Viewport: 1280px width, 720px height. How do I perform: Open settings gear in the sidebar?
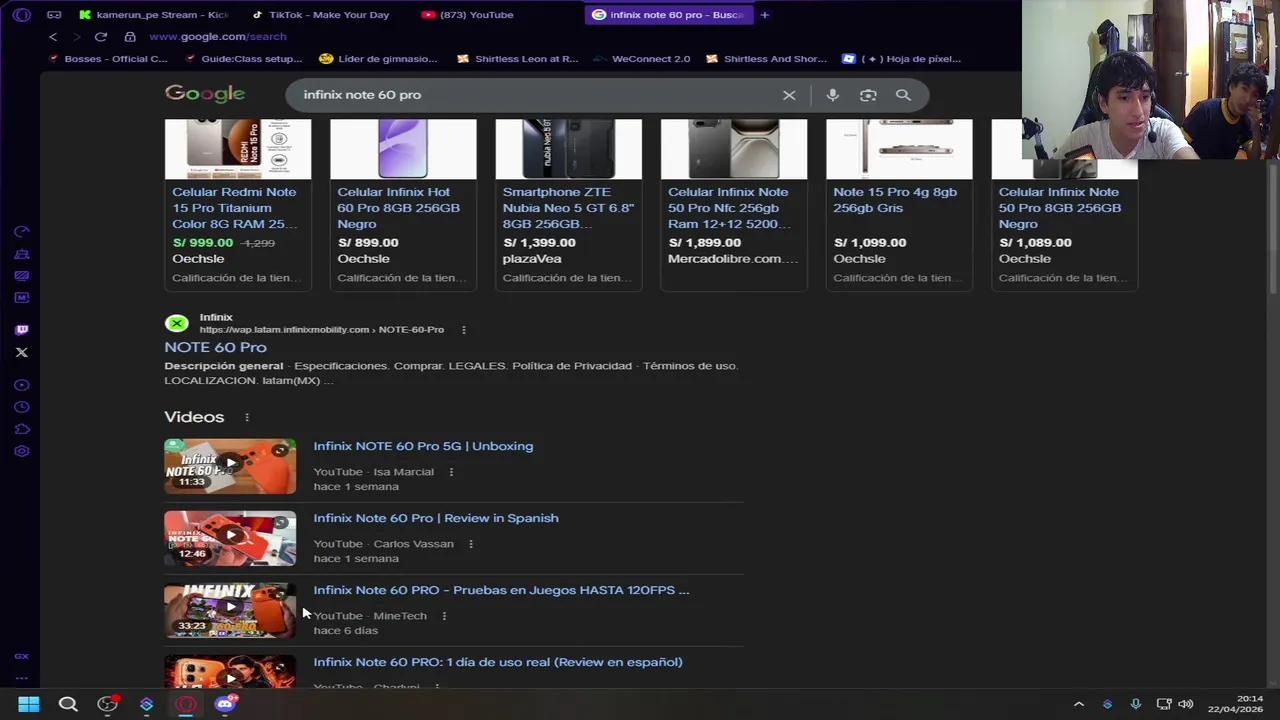(x=22, y=451)
